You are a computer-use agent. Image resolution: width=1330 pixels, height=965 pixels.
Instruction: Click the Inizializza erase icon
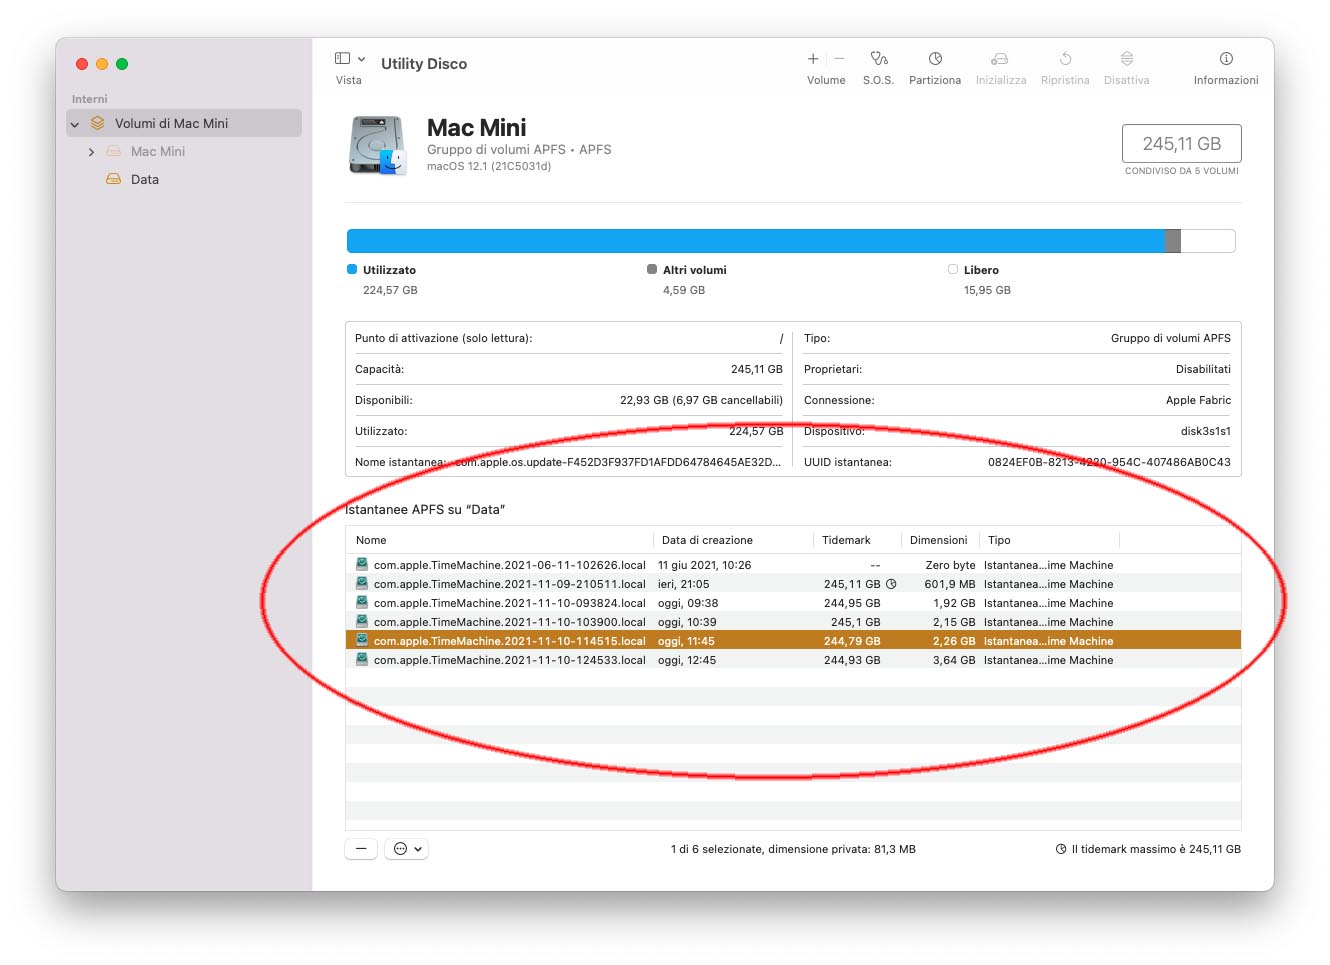point(1000,59)
